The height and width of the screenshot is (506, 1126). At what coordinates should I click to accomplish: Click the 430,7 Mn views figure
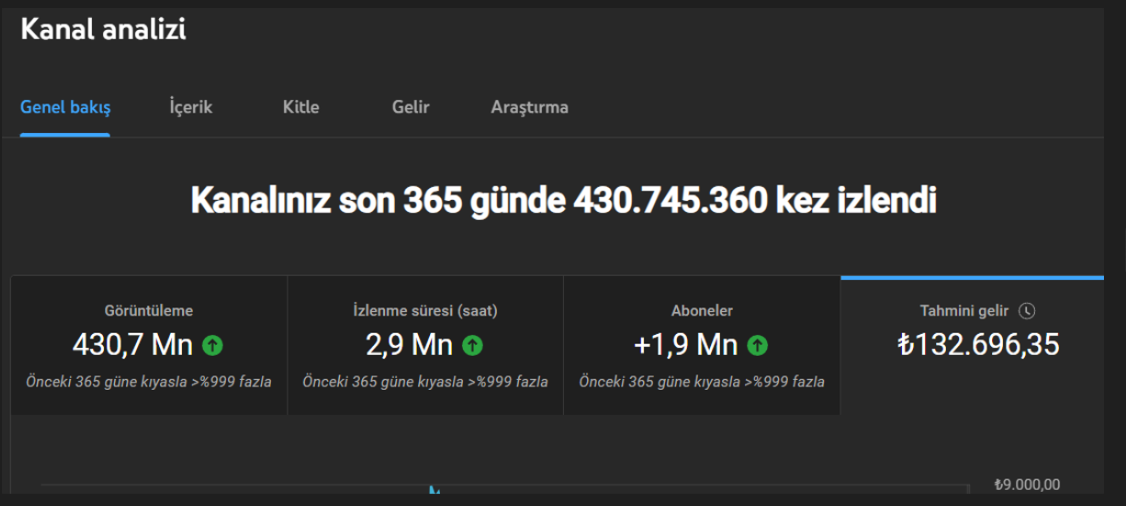click(133, 346)
